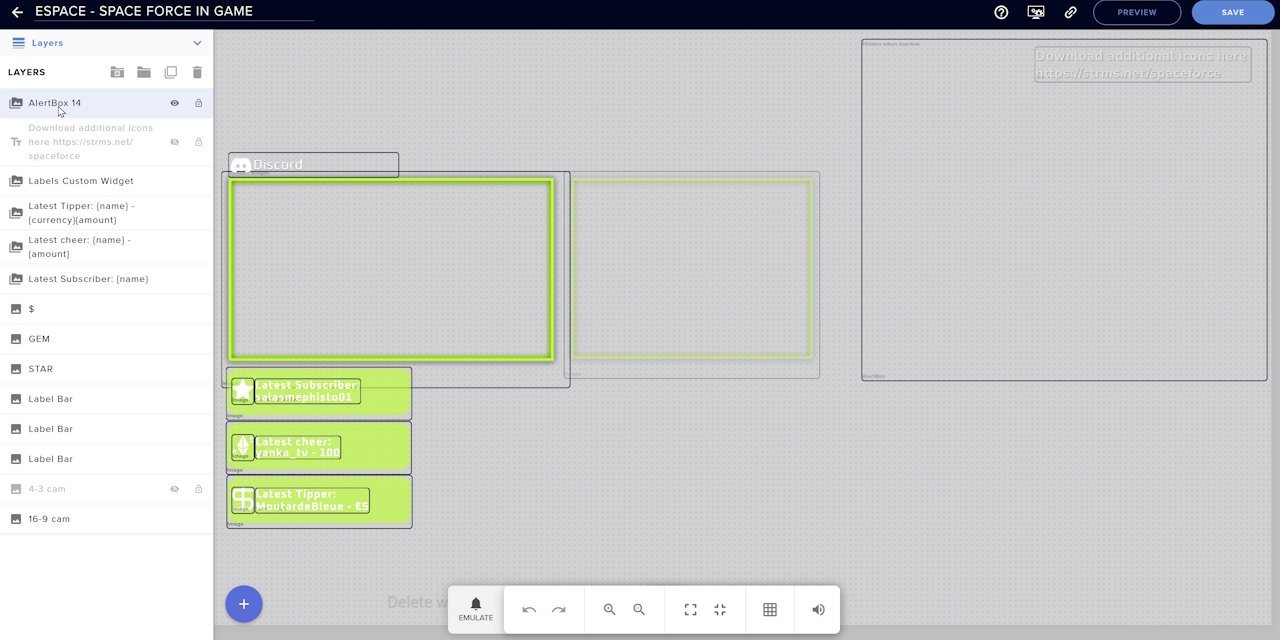This screenshot has width=1280, height=640.
Task: Select the Download additional icons text layer
Action: [x=106, y=142]
